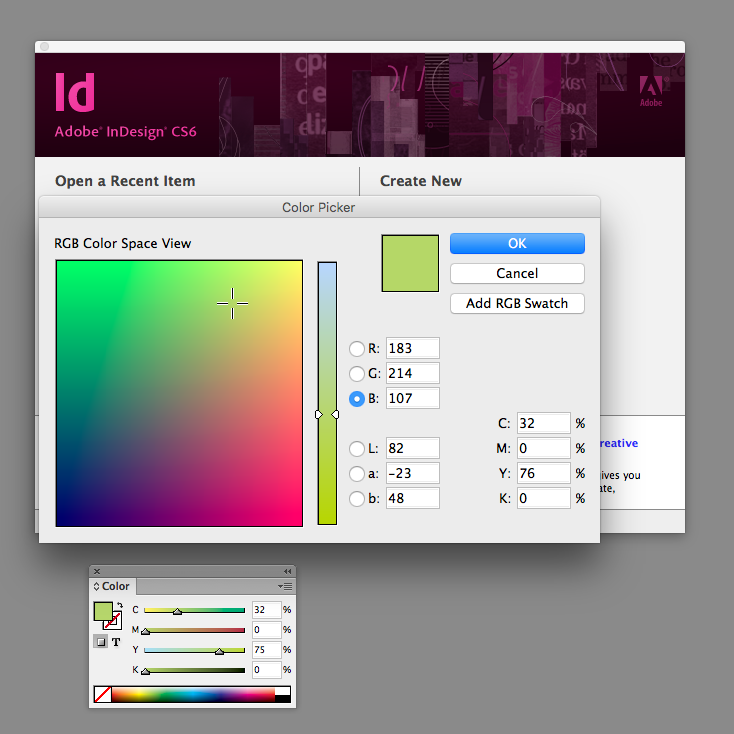The height and width of the screenshot is (734, 734).
Task: Click Formatting affects container icon
Action: point(100,642)
